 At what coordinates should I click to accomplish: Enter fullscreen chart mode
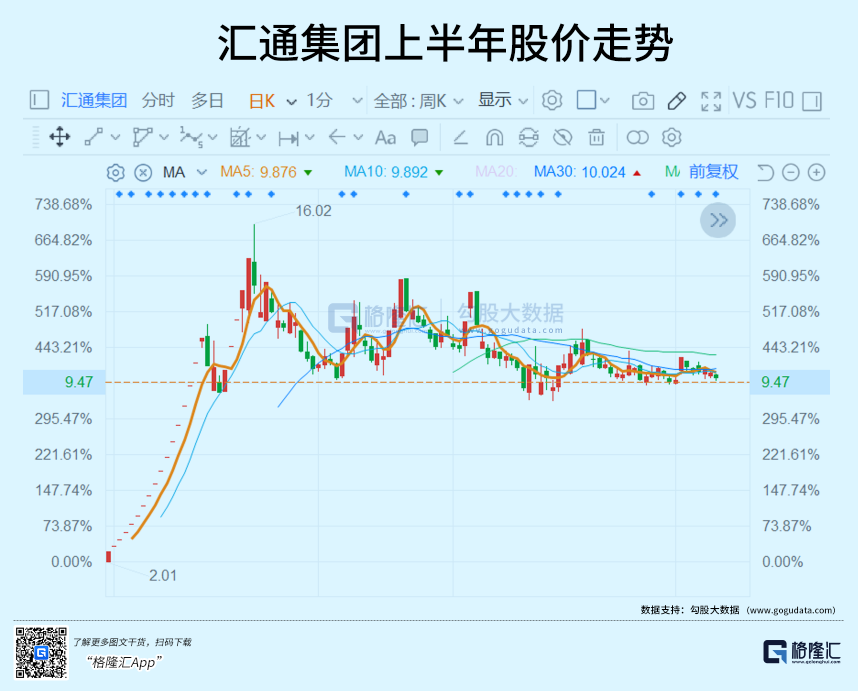(711, 100)
